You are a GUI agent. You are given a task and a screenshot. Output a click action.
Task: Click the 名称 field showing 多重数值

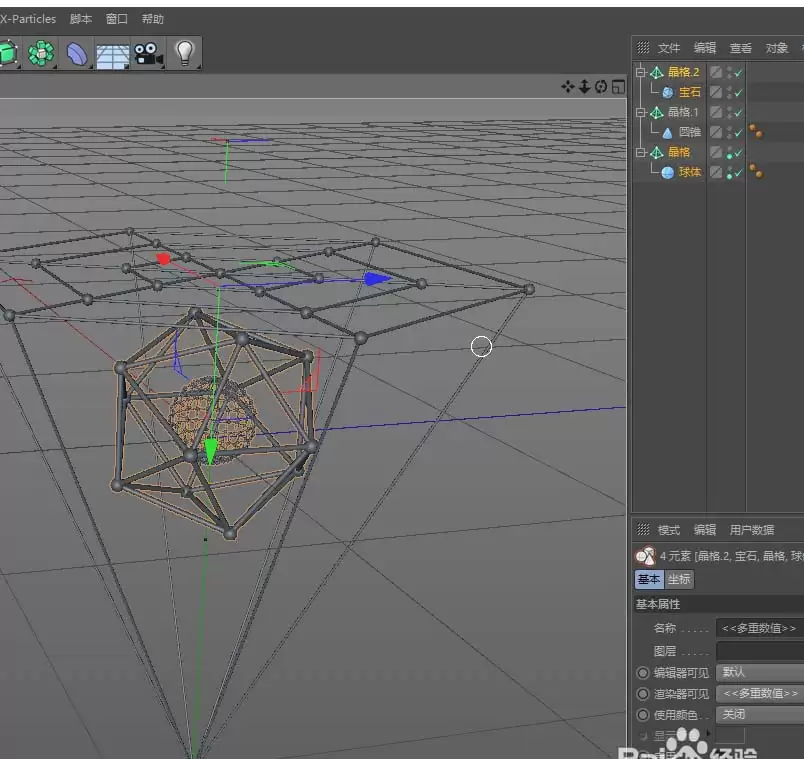(x=756, y=627)
